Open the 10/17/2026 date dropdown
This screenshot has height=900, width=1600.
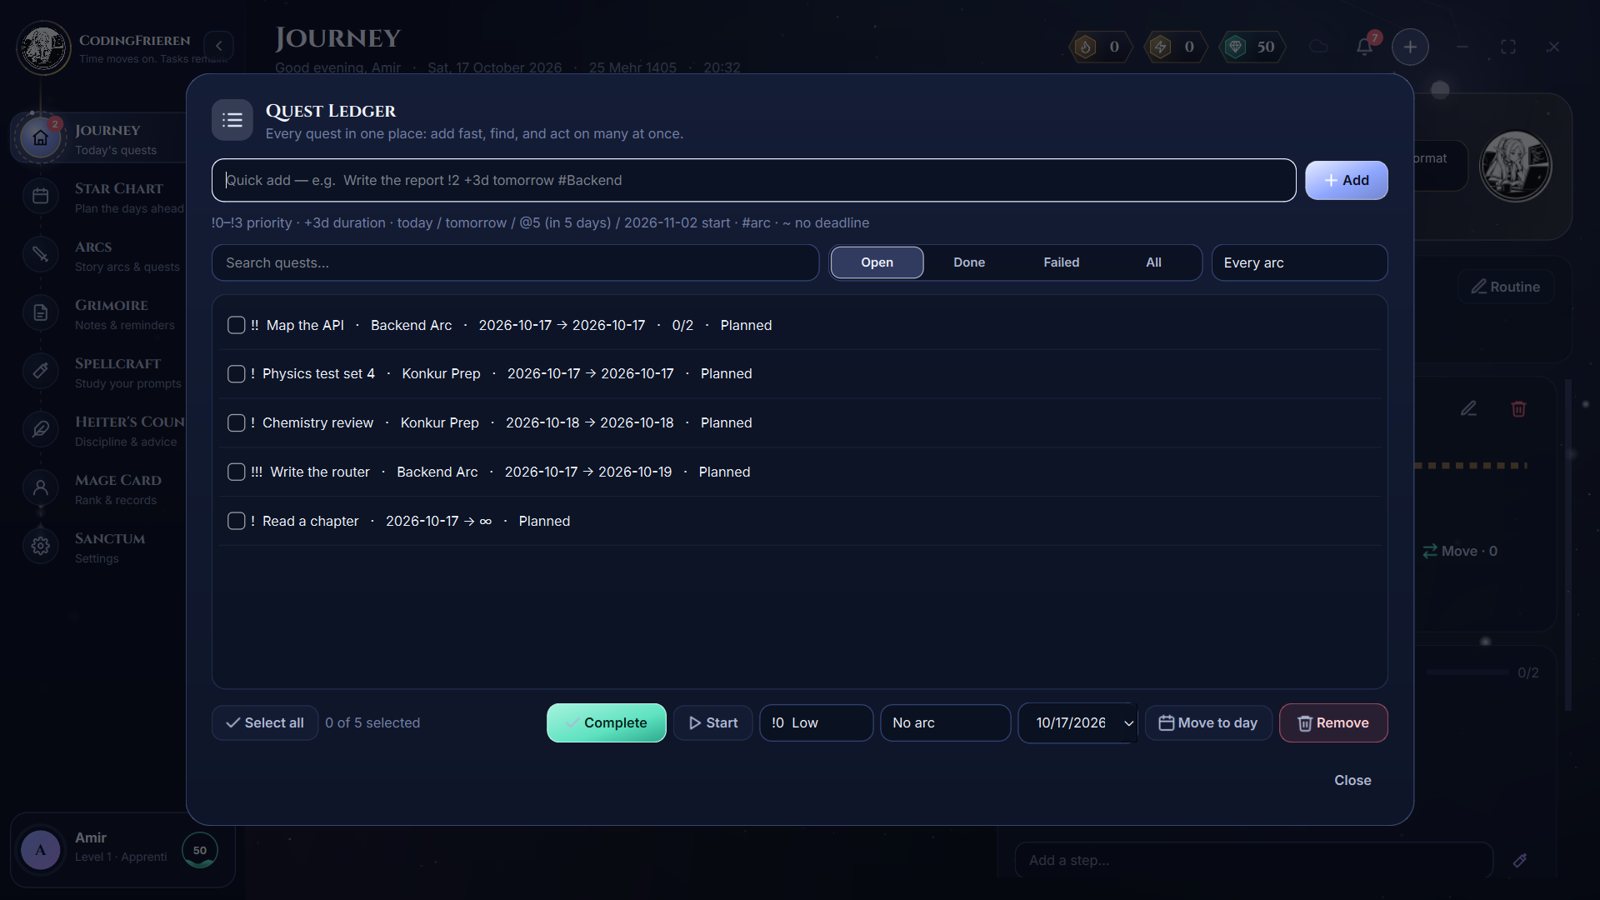(x=1078, y=723)
